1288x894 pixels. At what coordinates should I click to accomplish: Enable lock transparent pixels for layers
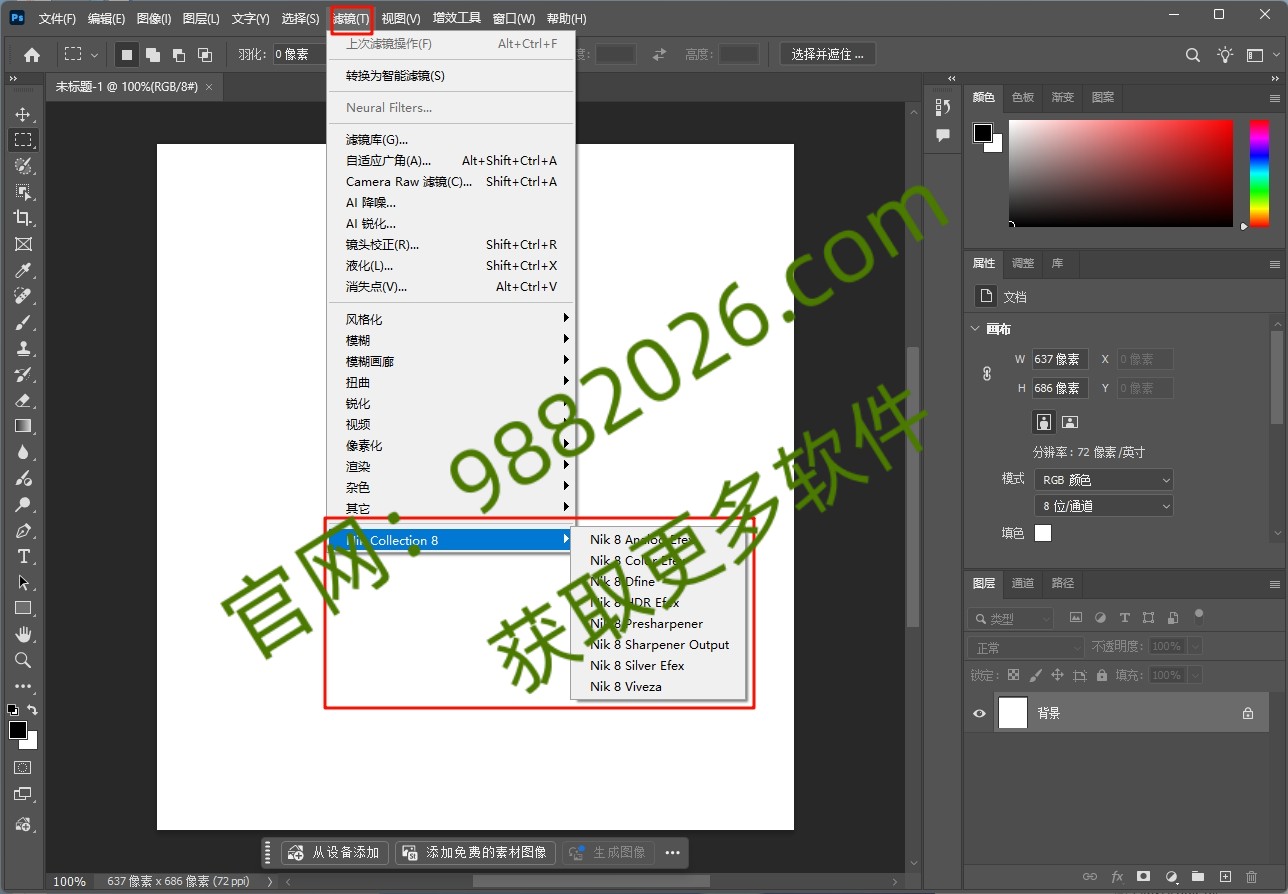tap(1012, 675)
